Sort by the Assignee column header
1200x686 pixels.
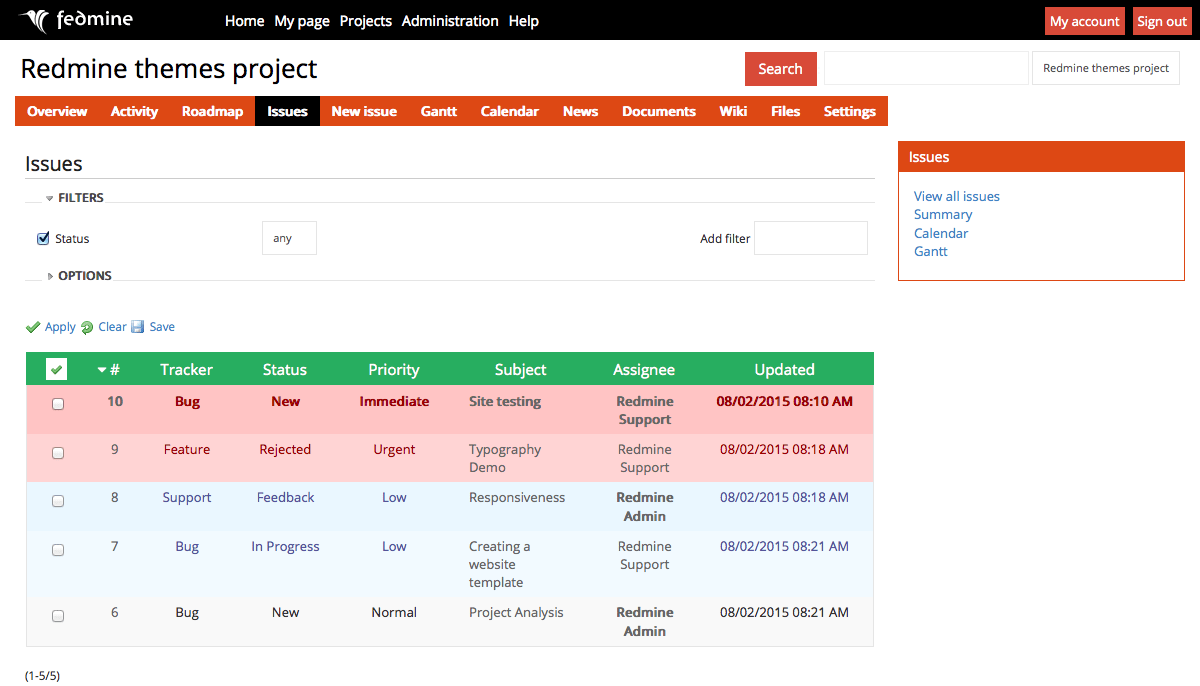tap(644, 370)
